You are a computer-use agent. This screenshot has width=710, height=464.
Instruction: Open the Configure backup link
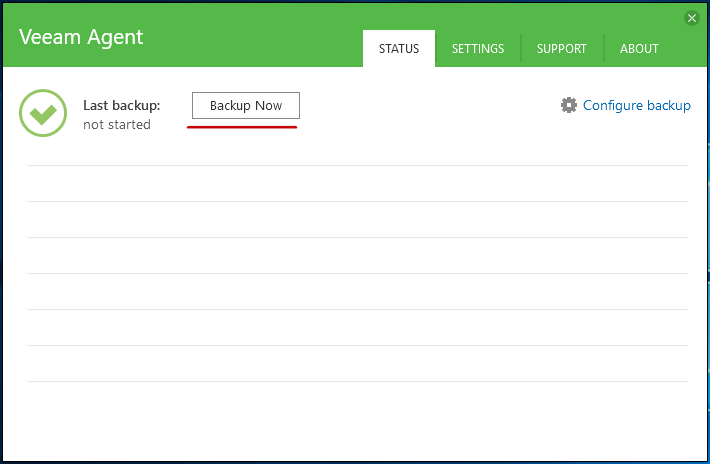(636, 105)
